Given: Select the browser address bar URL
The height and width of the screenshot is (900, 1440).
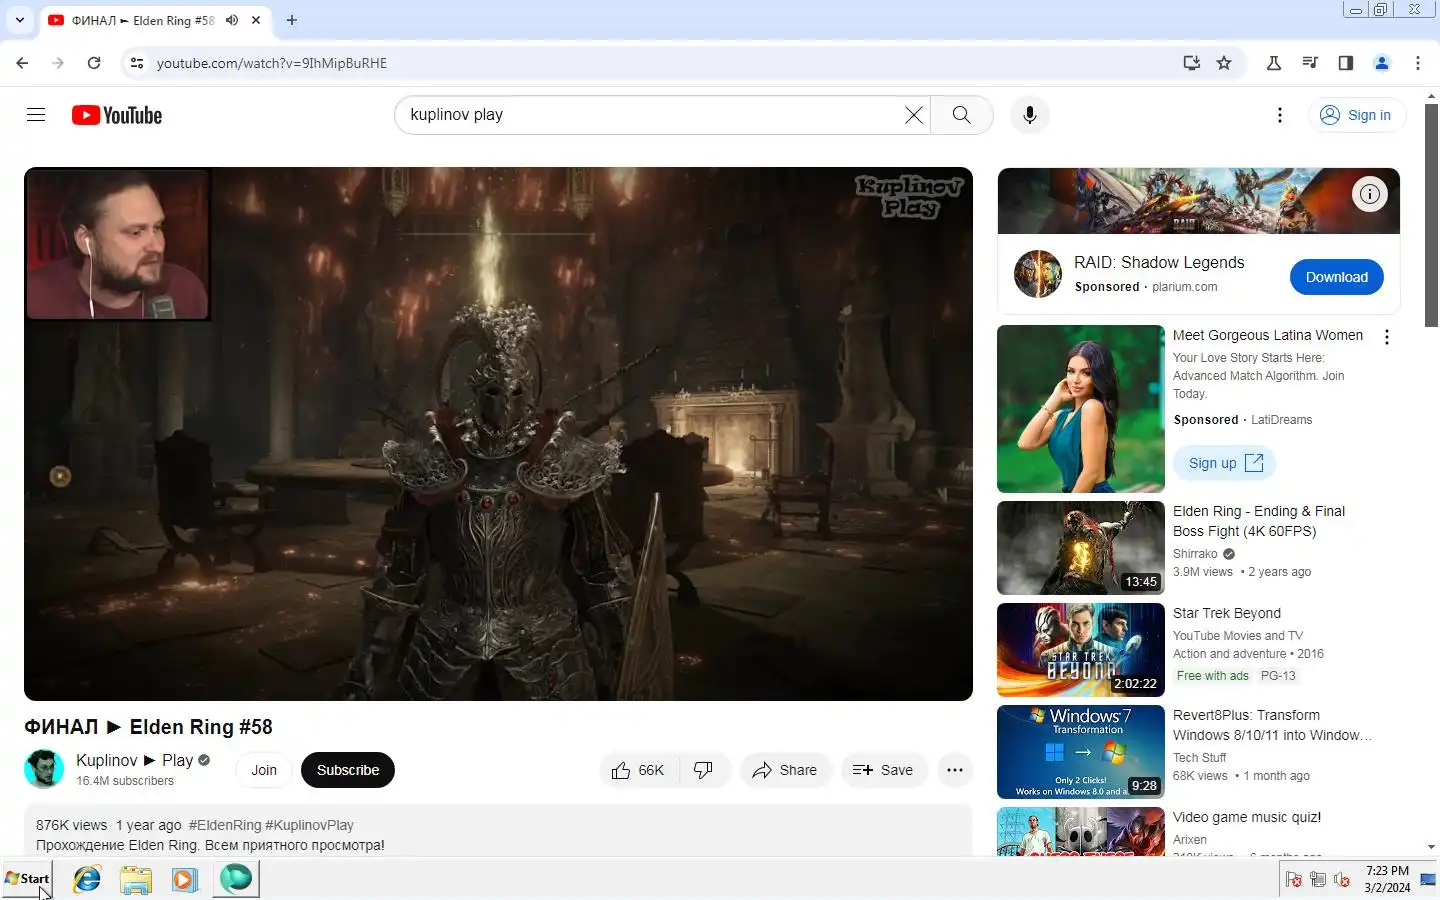Looking at the screenshot, I should [x=271, y=63].
